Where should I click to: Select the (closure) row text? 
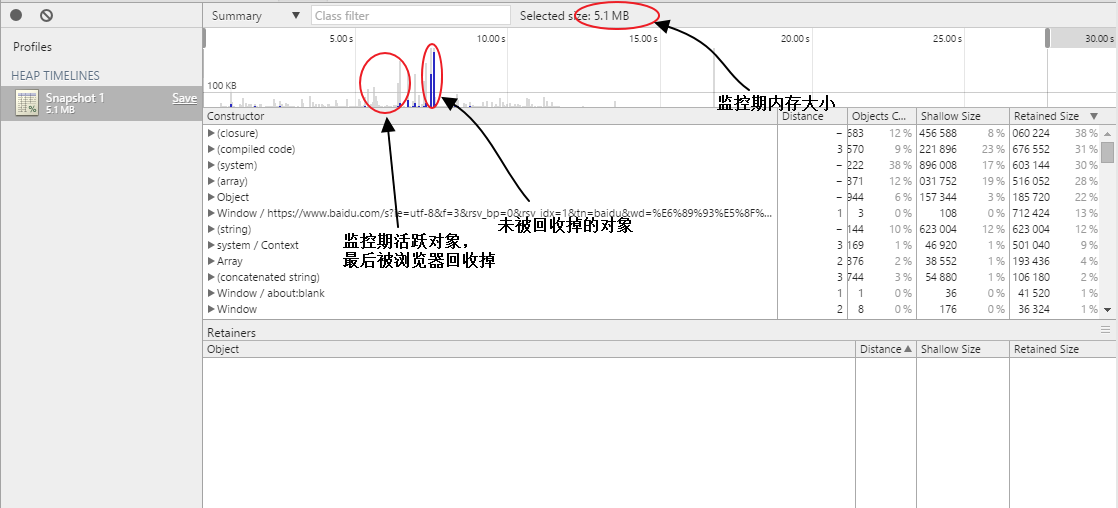tap(237, 133)
